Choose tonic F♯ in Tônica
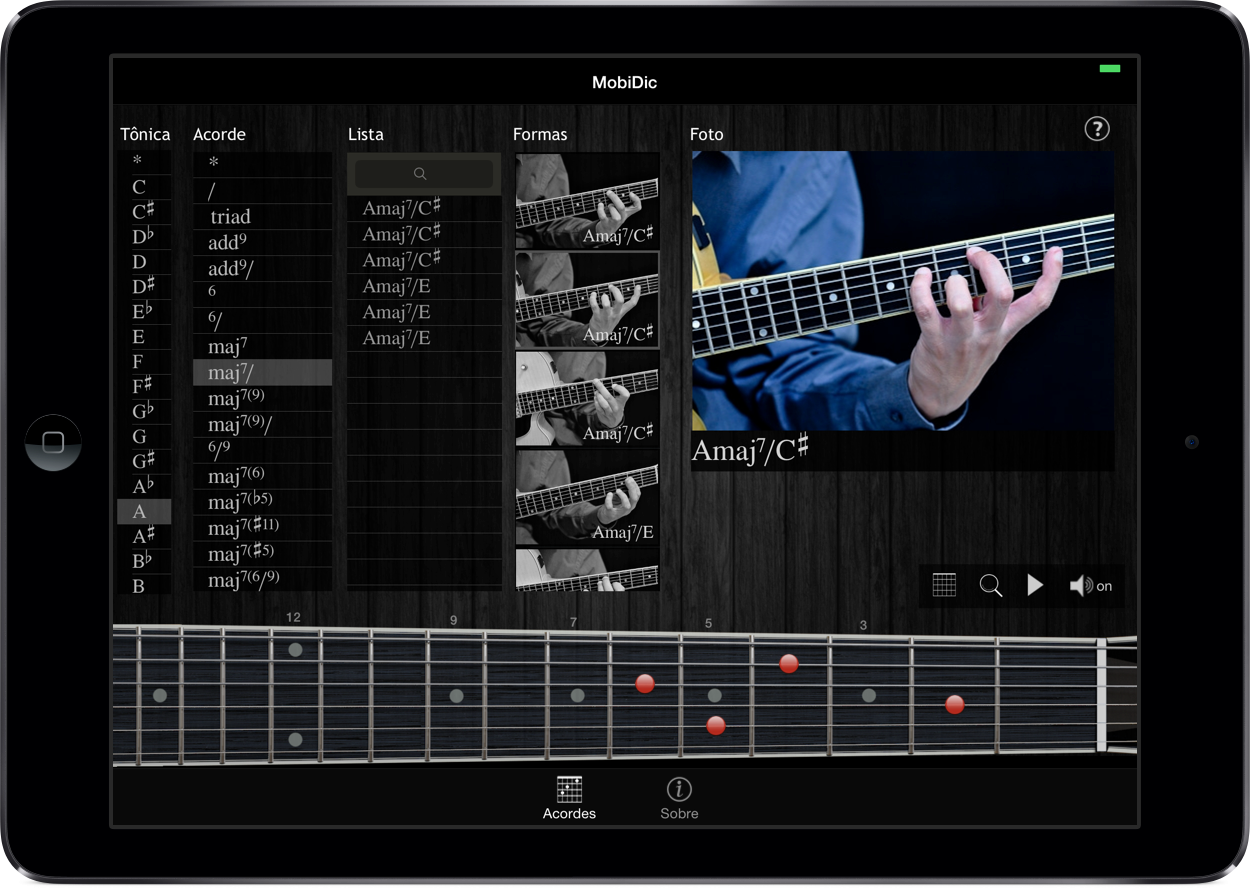Screen dimensions: 1250x888 click(x=144, y=386)
